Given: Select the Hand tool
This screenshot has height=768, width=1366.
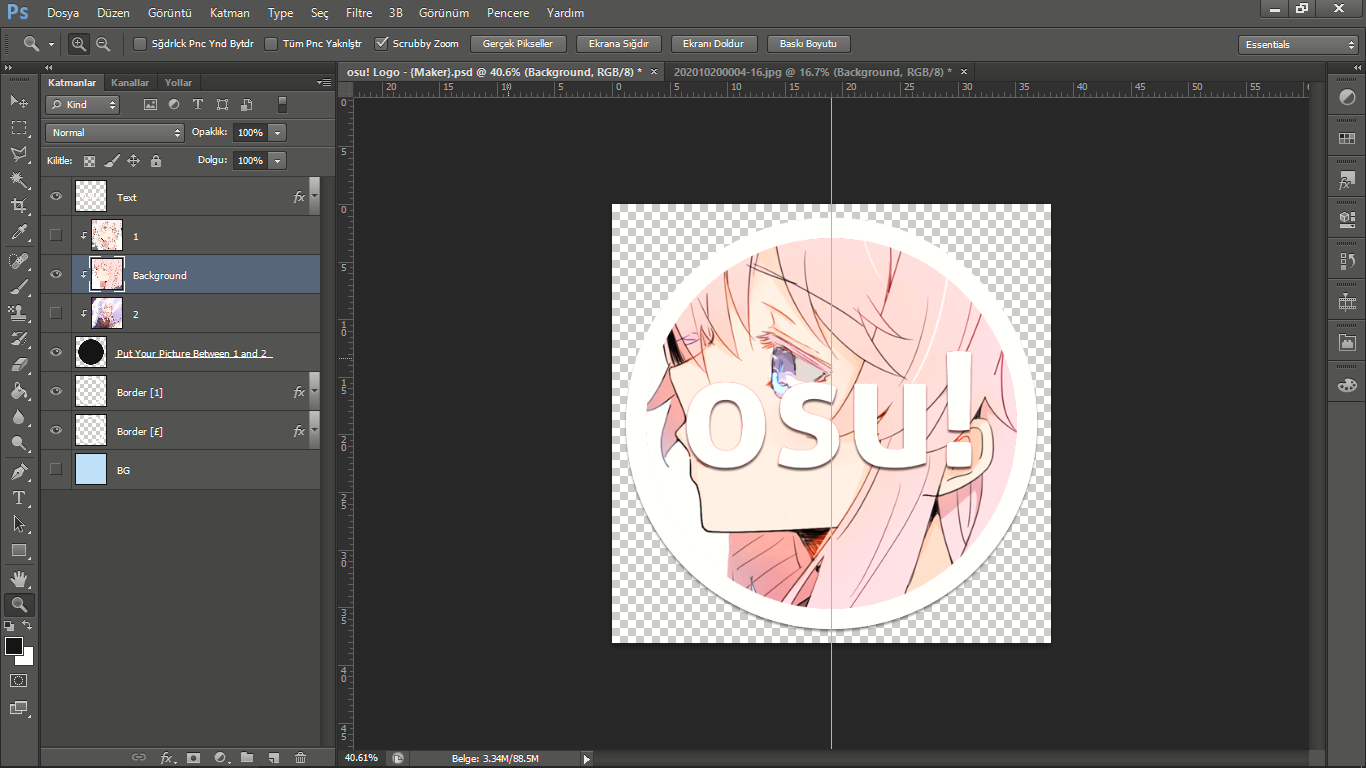Looking at the screenshot, I should [x=19, y=579].
